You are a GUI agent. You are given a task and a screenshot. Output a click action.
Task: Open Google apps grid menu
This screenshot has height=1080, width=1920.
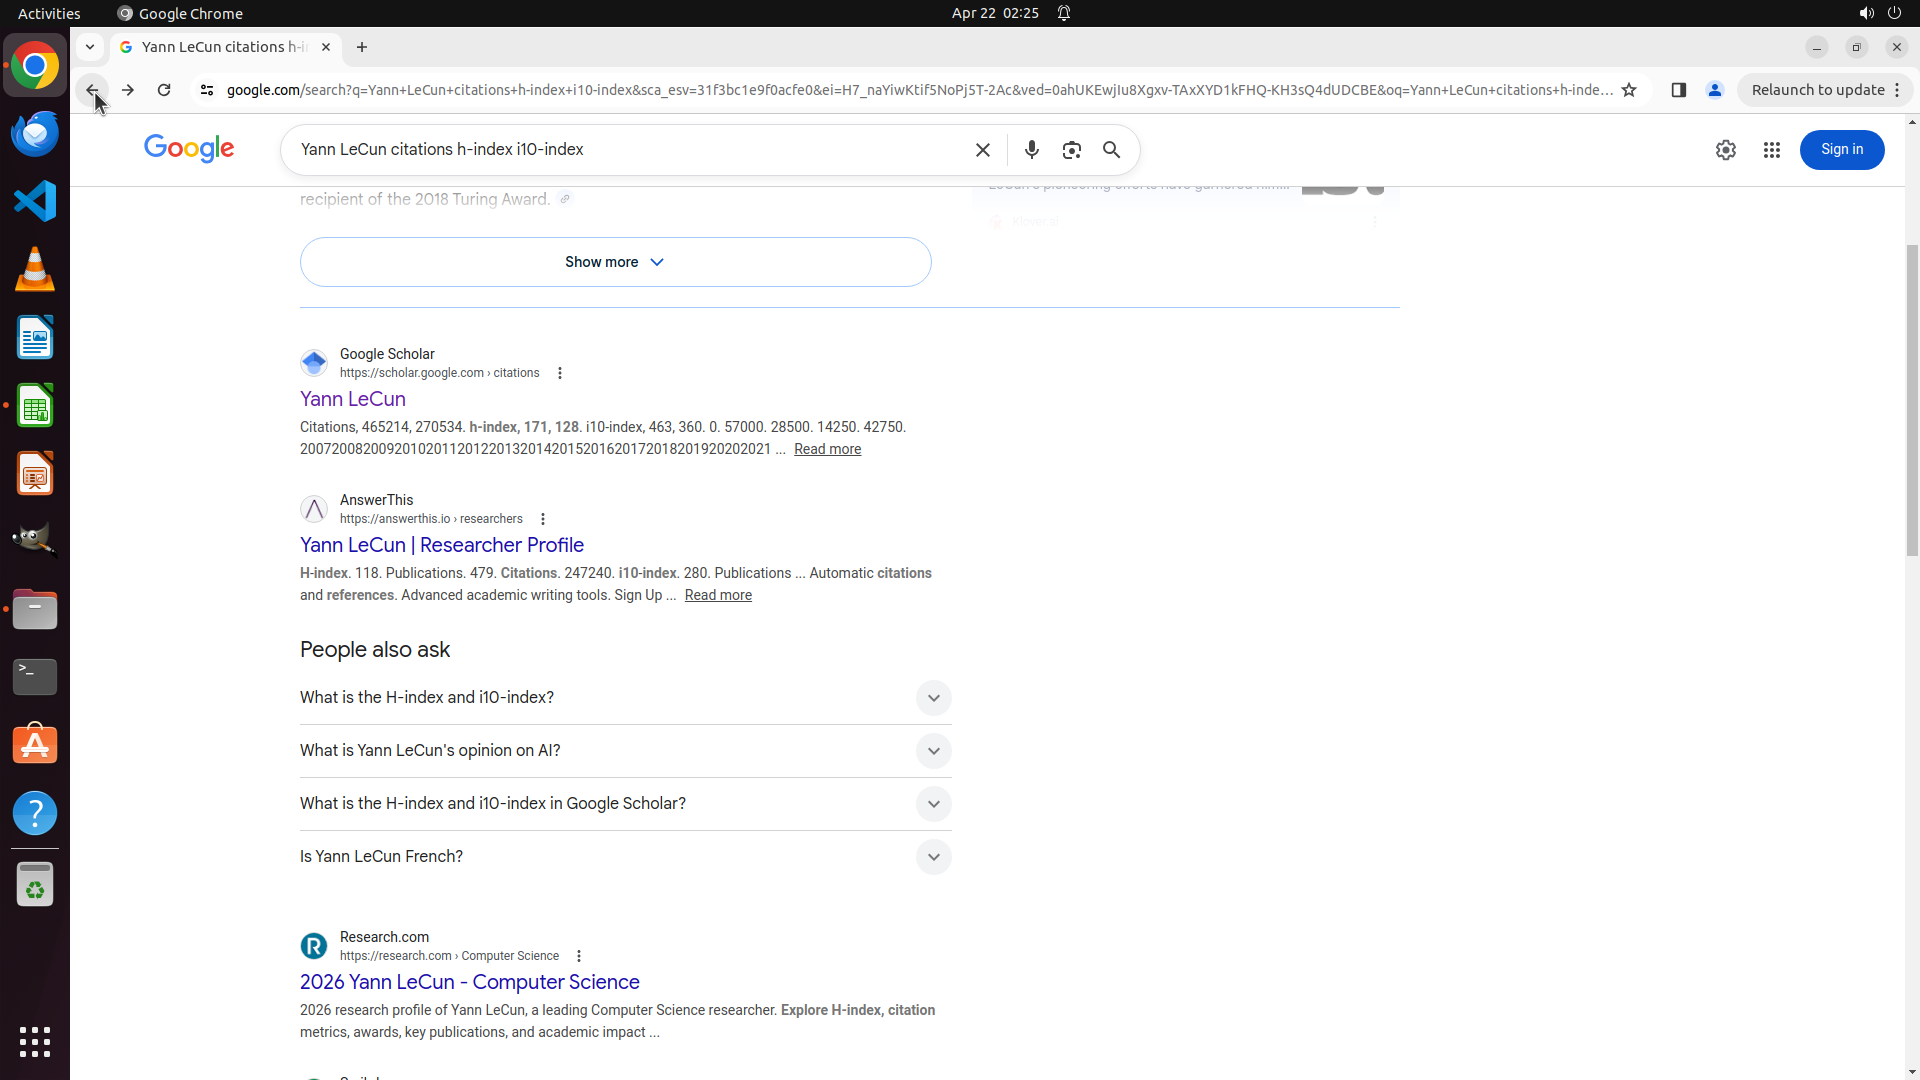click(1771, 150)
